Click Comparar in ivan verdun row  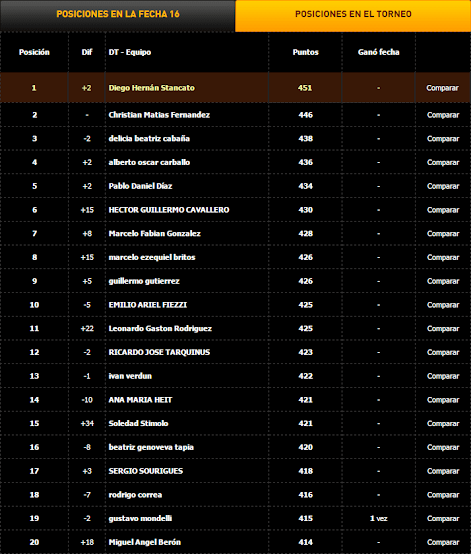(x=443, y=376)
